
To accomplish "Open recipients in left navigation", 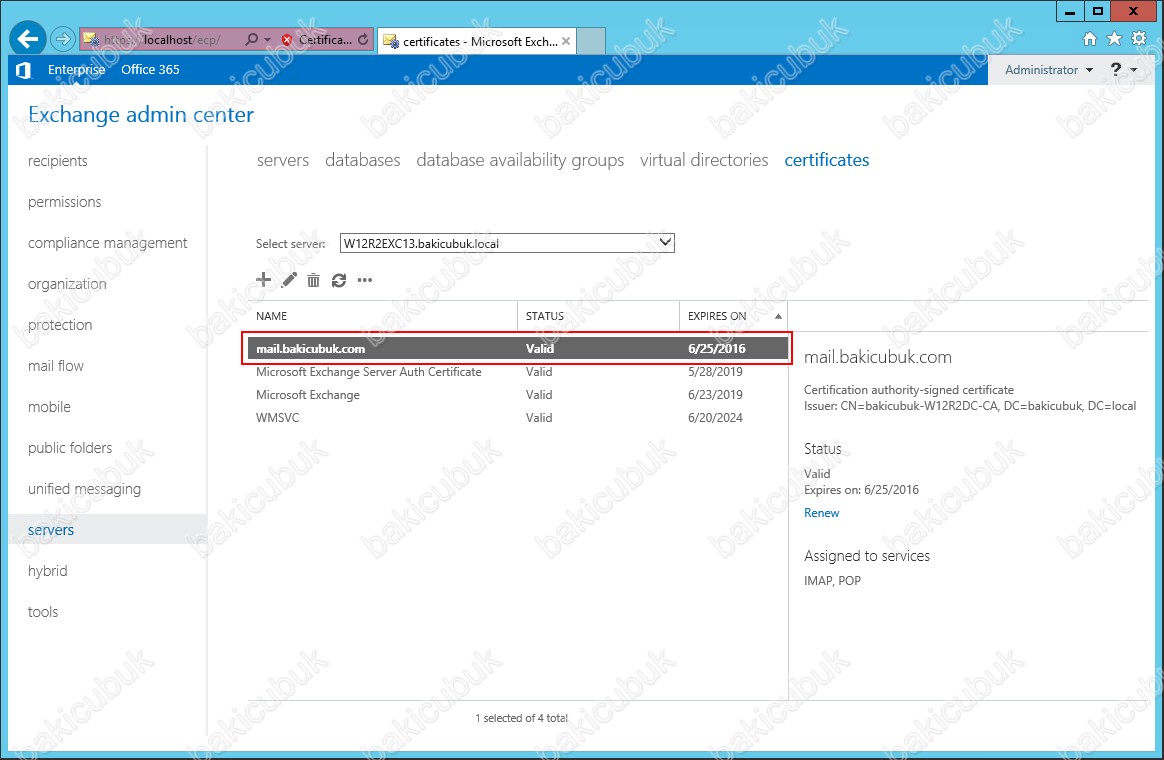I will [x=58, y=161].
